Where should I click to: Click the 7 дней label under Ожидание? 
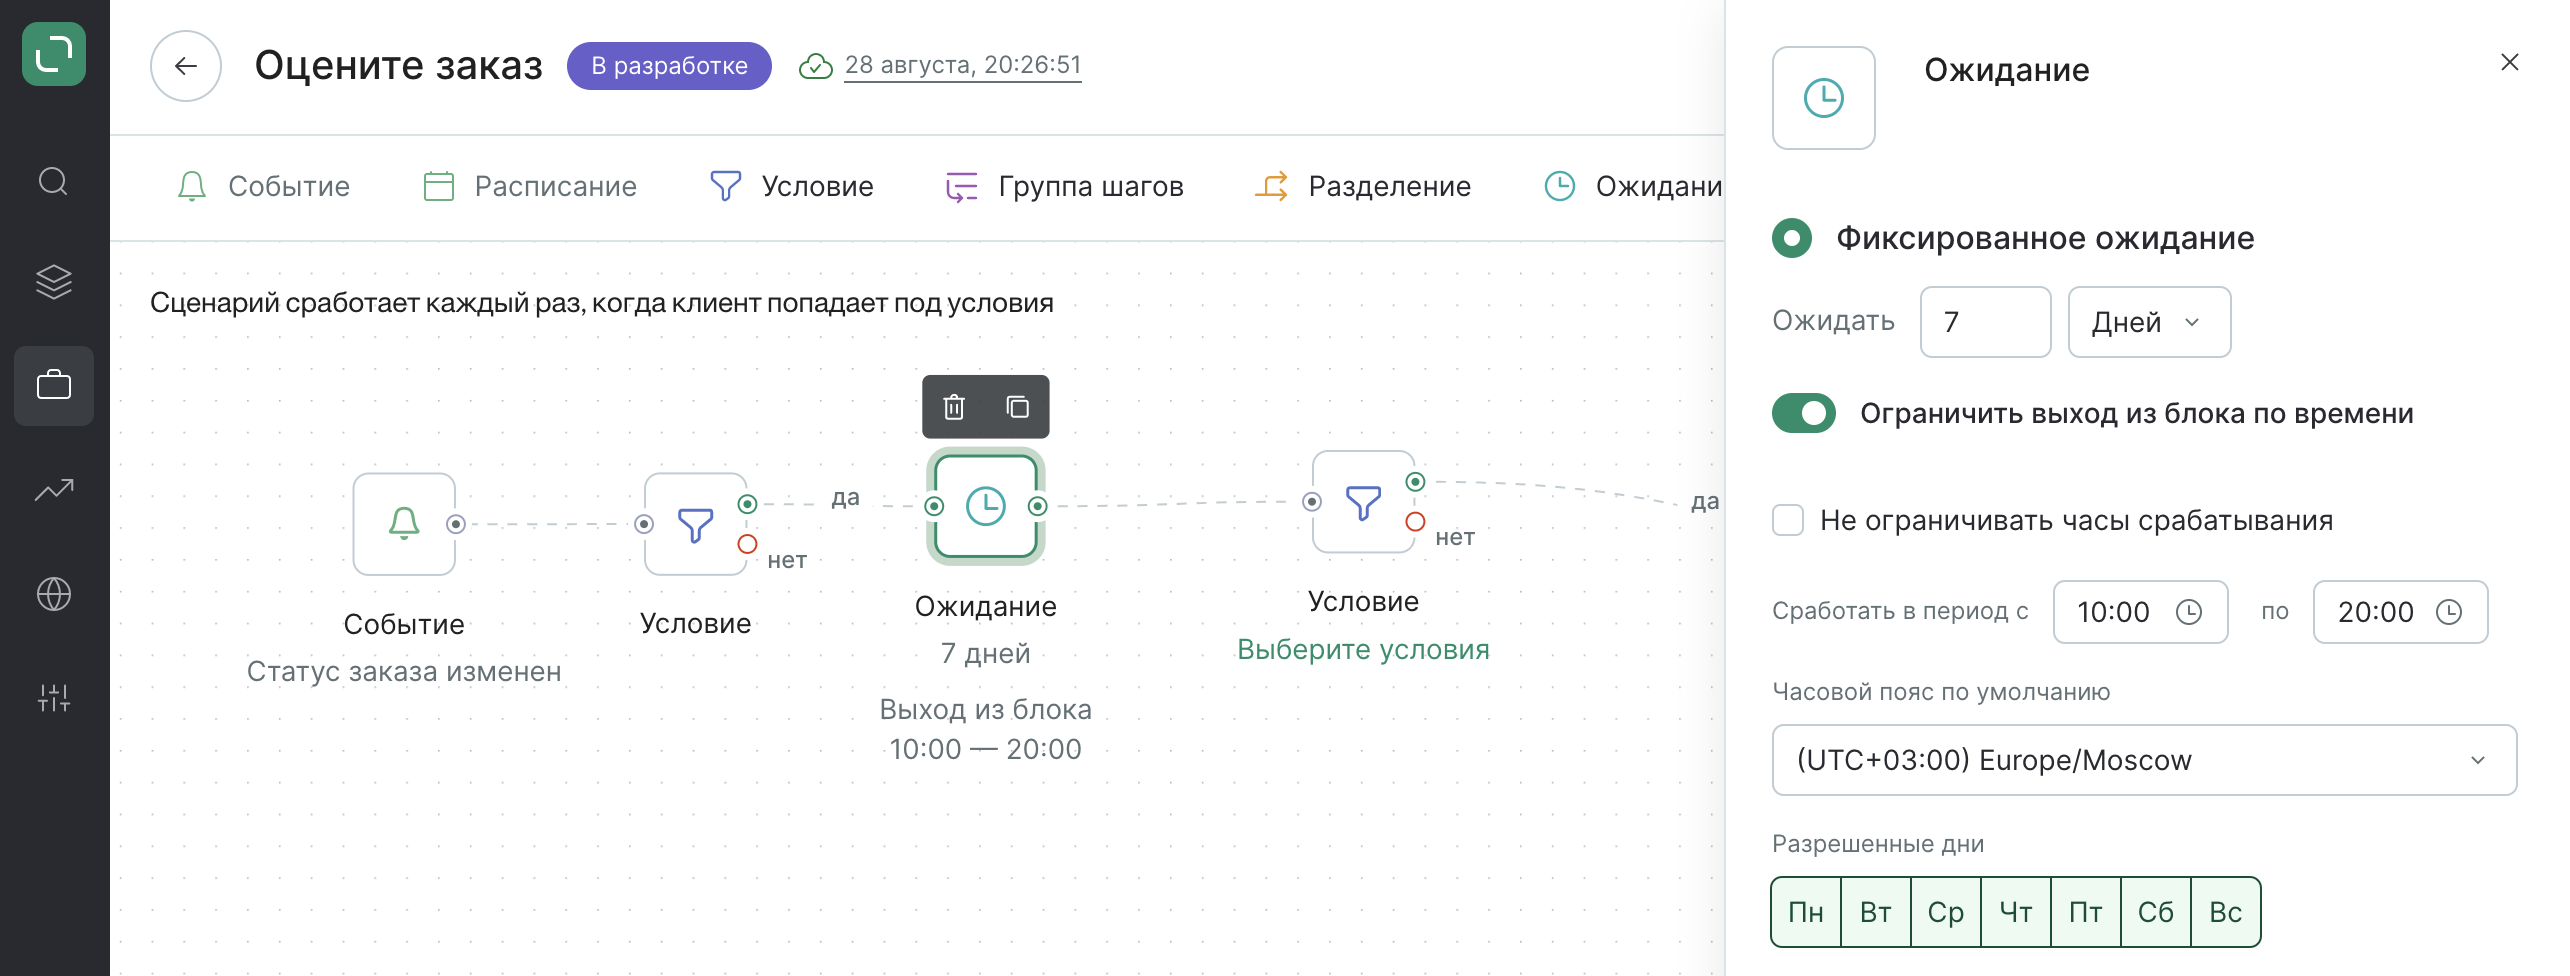click(x=986, y=654)
